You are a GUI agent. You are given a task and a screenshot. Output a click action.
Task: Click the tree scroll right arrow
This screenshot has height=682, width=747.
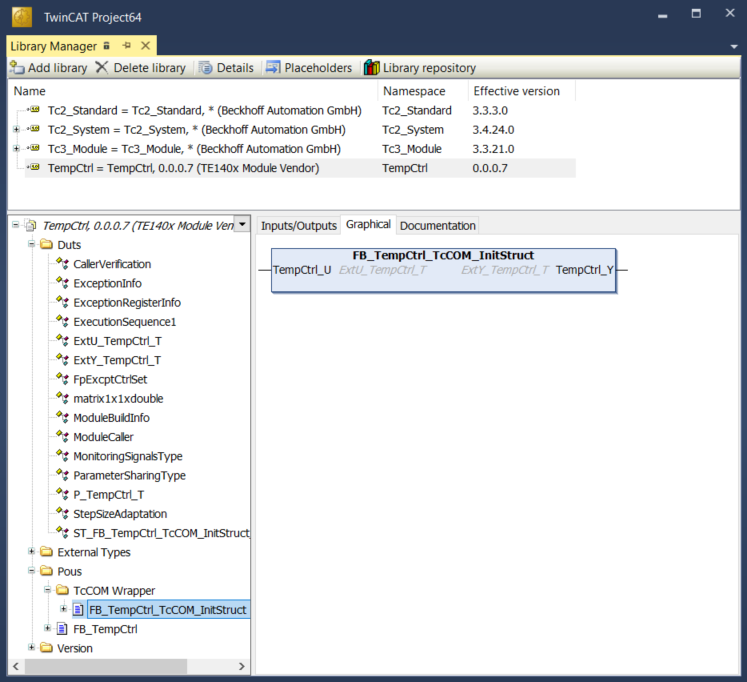pyautogui.click(x=242, y=666)
